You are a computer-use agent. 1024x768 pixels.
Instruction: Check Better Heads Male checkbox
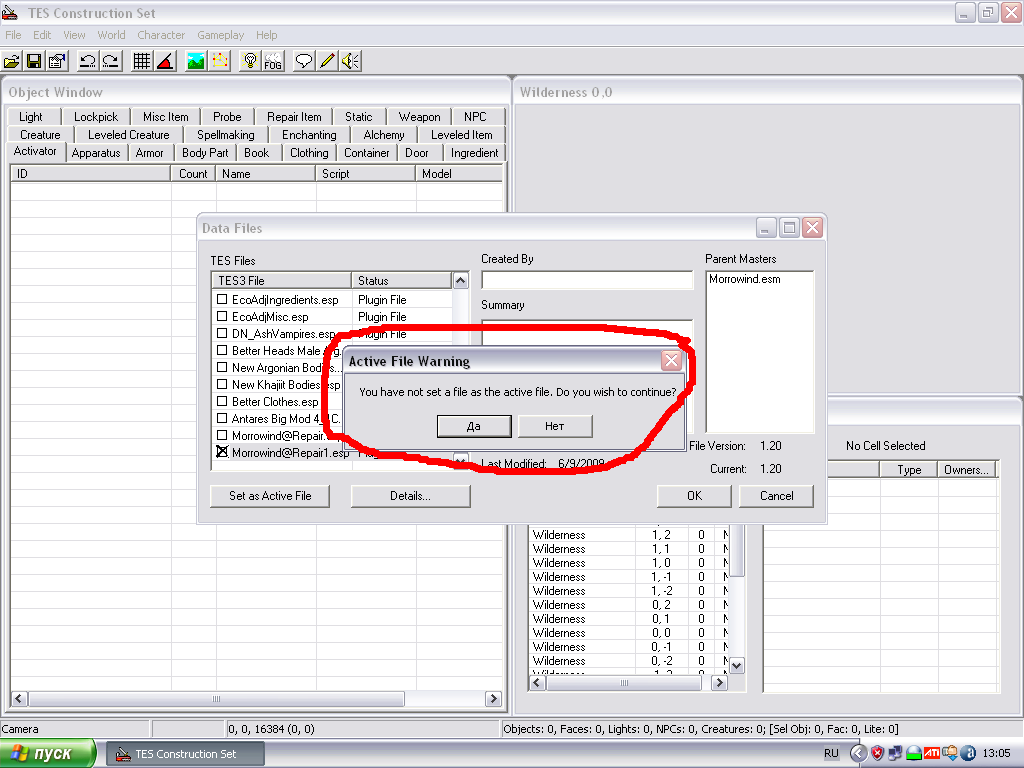click(222, 350)
